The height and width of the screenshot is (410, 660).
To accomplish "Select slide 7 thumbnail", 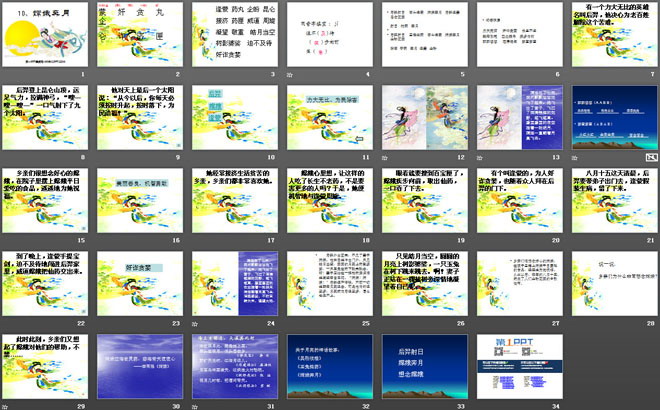I will click(615, 35).
